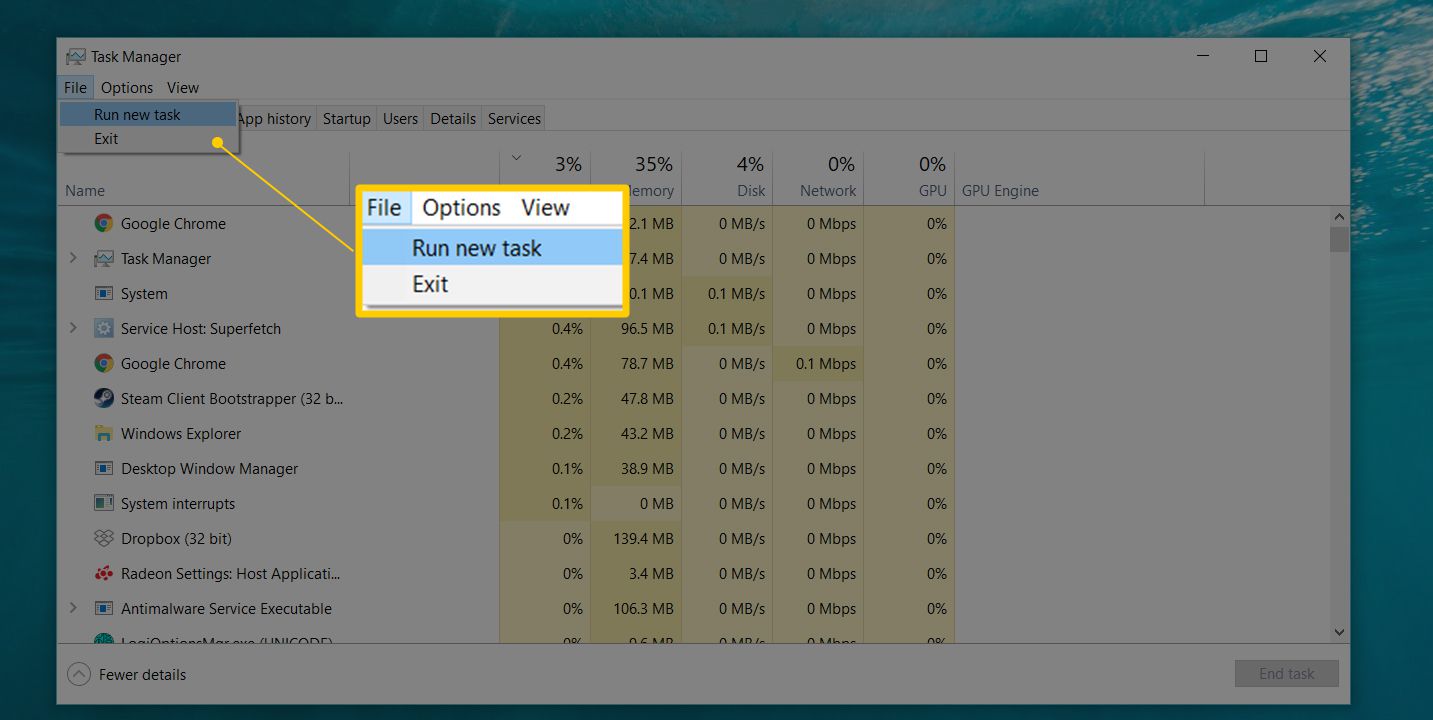Click the Steam Client Bootstrapper icon
1433x720 pixels.
103,398
